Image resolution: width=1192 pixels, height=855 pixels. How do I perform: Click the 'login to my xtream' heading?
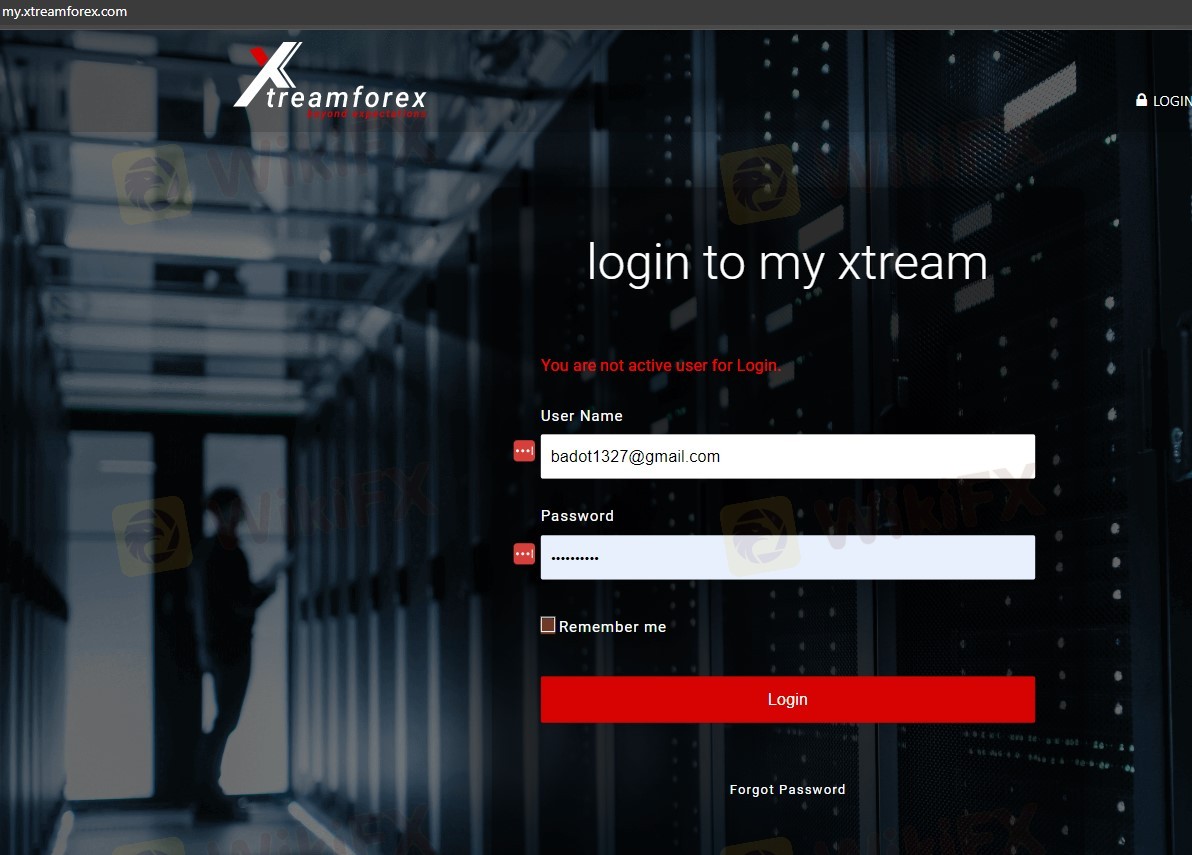pos(788,263)
